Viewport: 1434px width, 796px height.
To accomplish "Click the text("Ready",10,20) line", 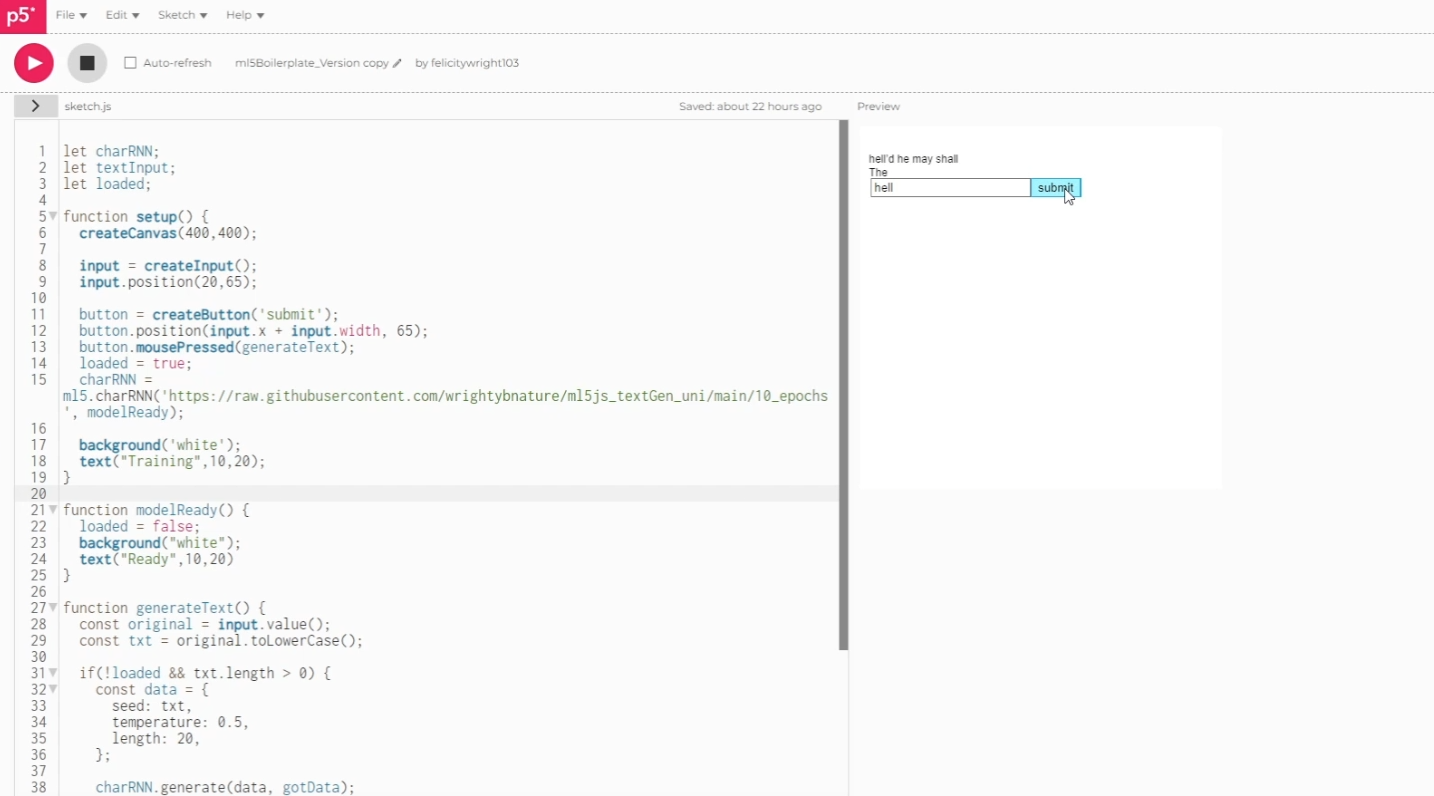I will pyautogui.click(x=156, y=559).
